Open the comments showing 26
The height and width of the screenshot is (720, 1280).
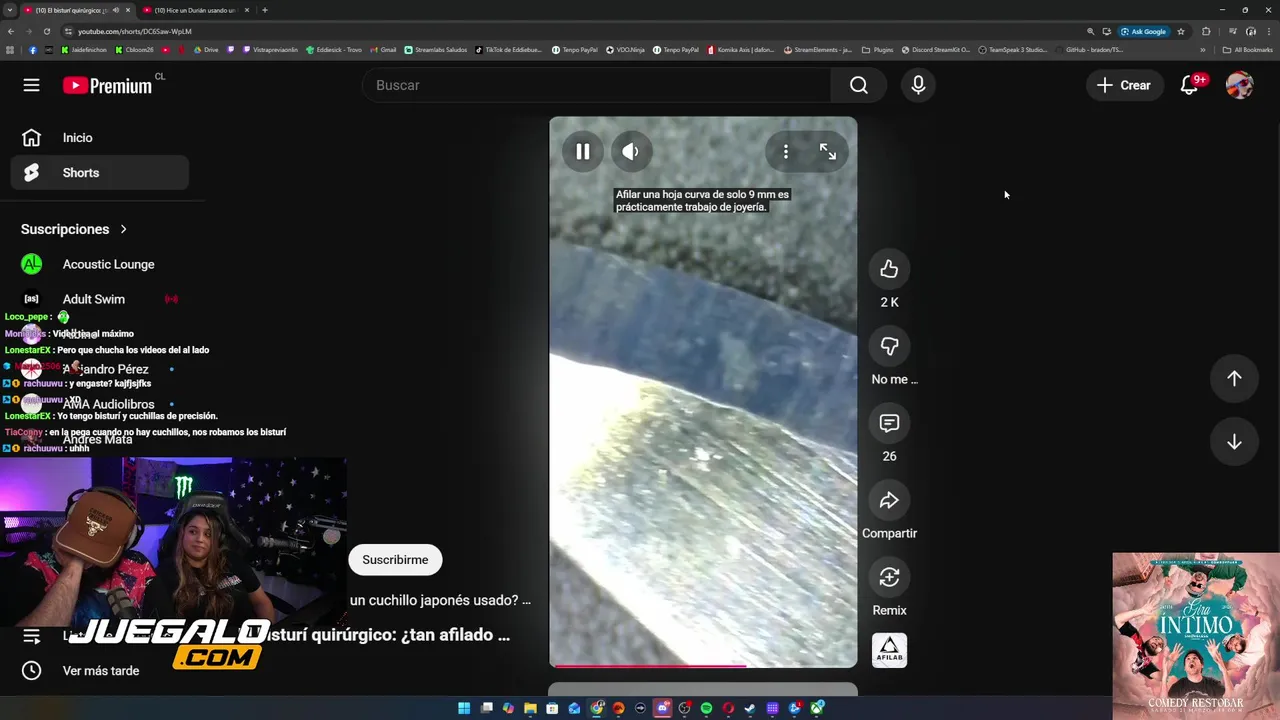tap(889, 423)
